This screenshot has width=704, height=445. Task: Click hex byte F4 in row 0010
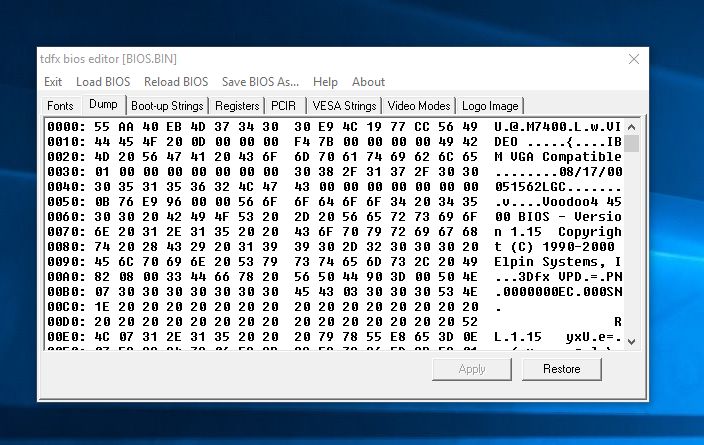[302, 142]
